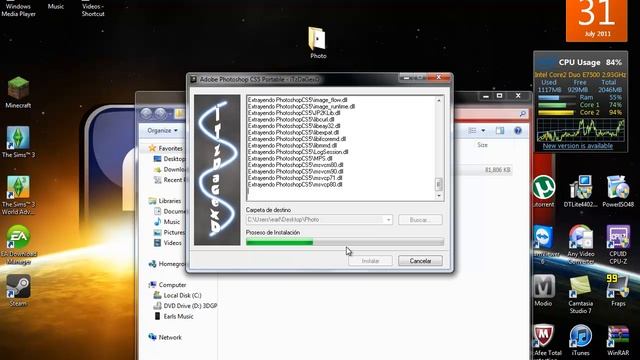Open Explorer view options dropdown arrow

483,131
